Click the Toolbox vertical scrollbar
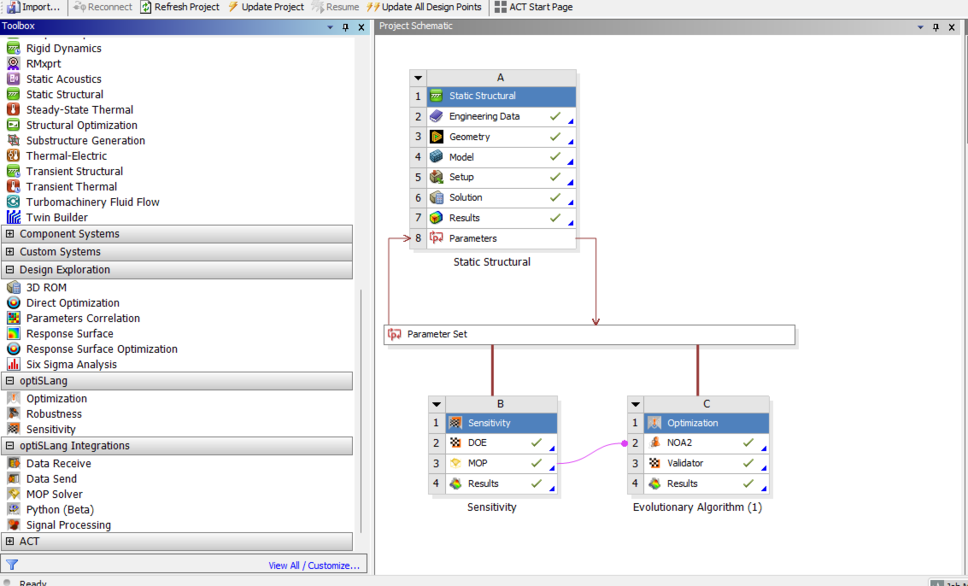 [361, 411]
